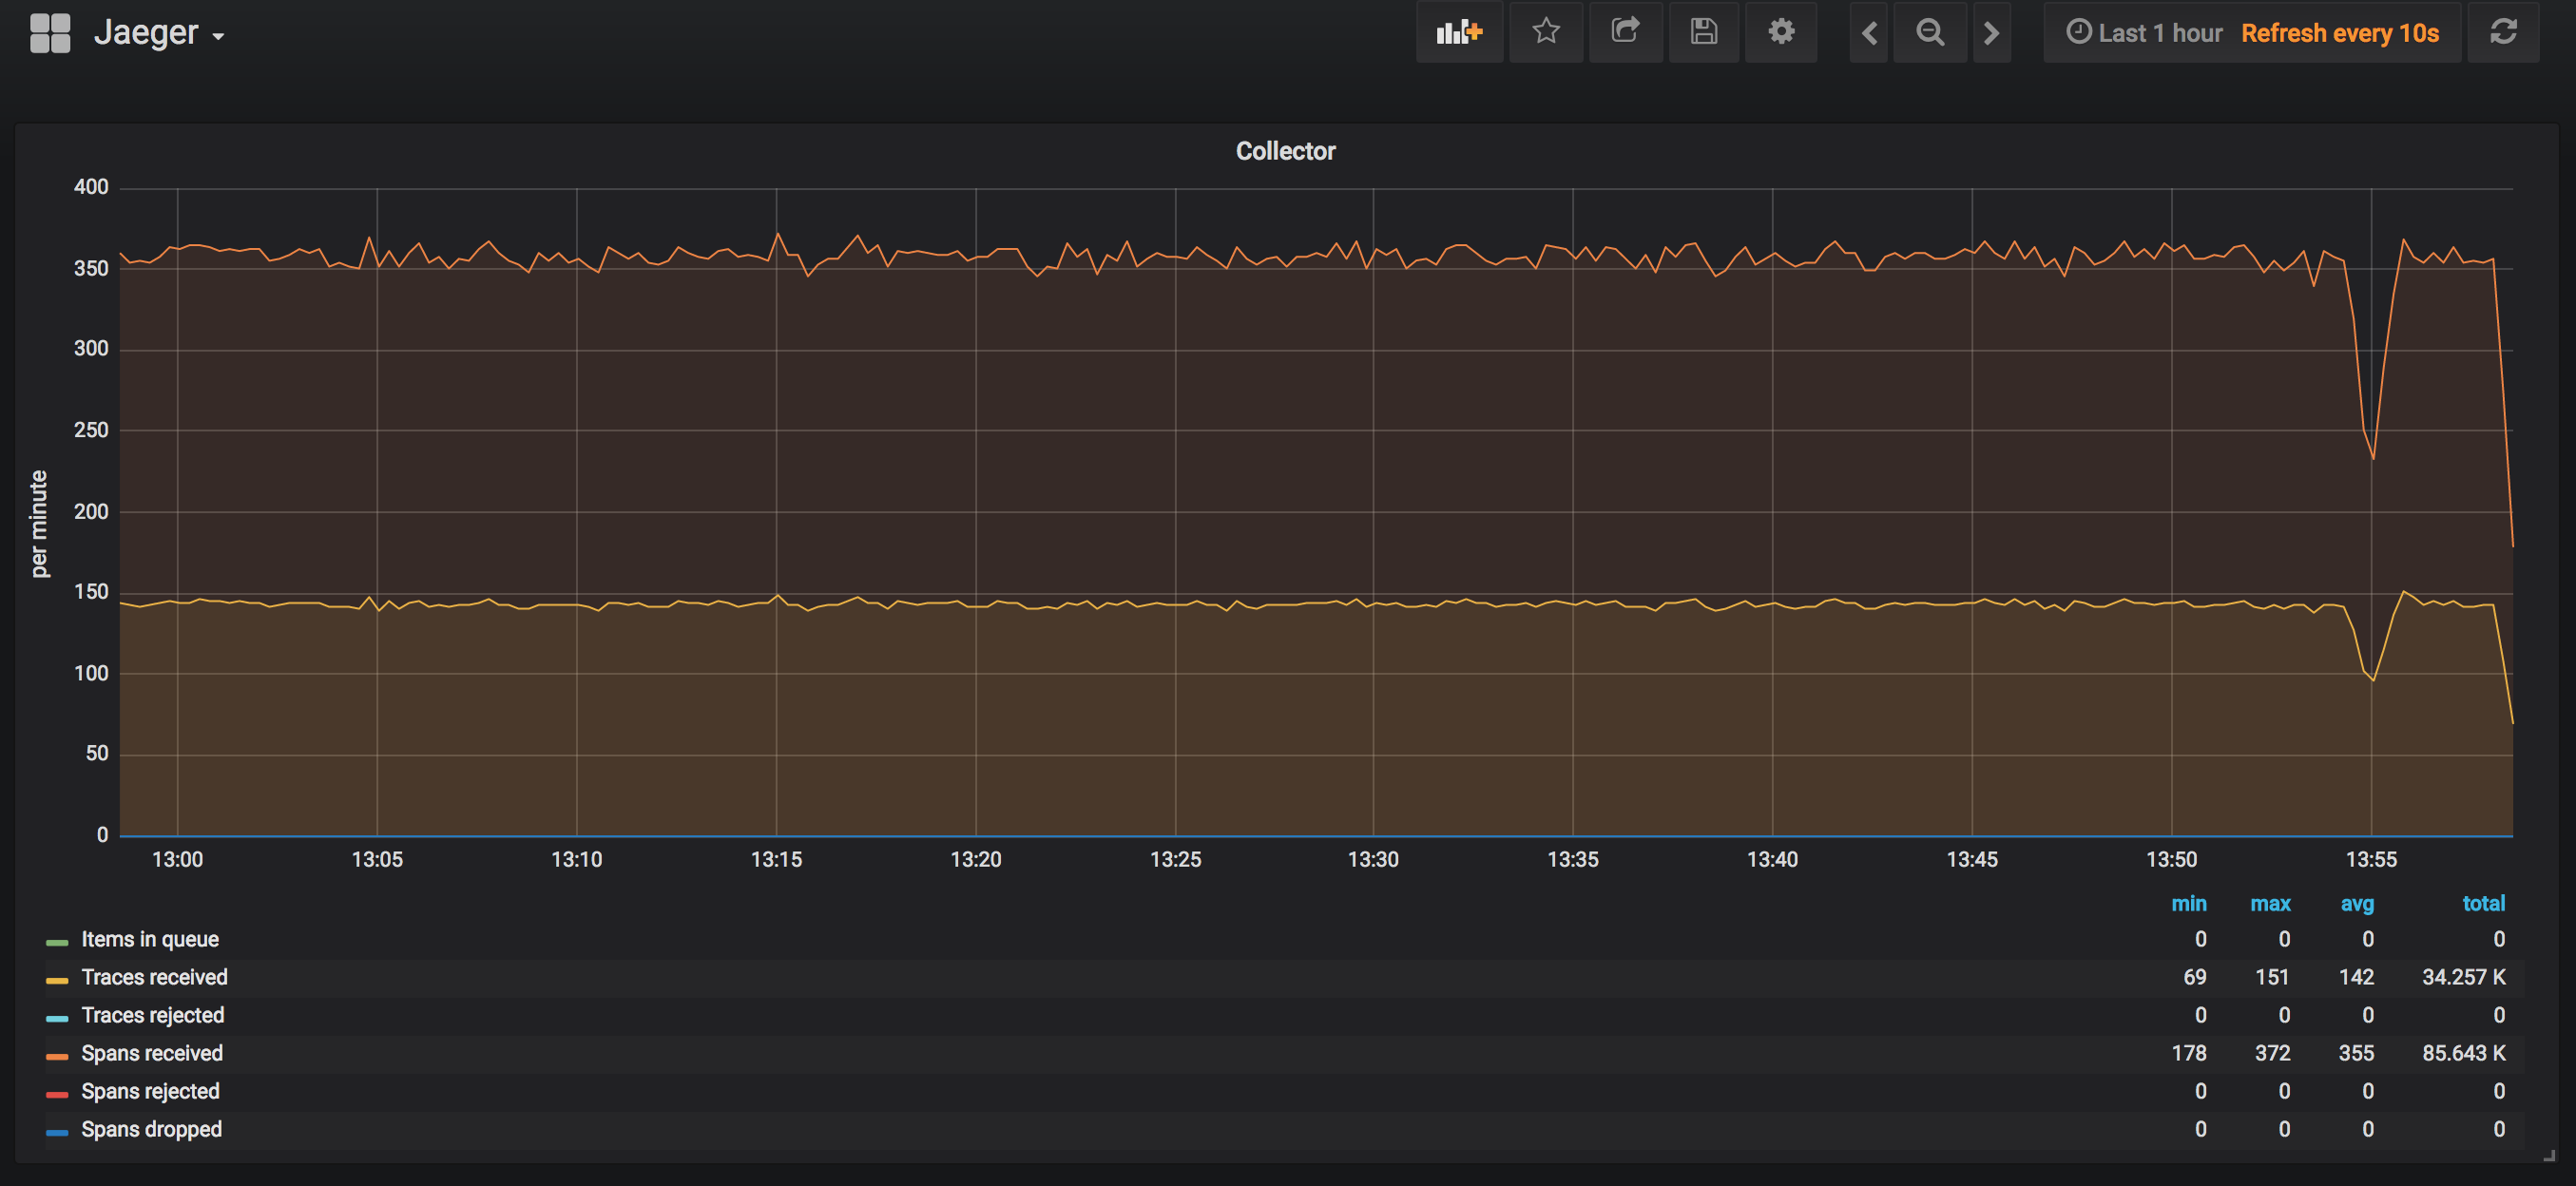Viewport: 2576px width, 1186px height.
Task: Zoom out the time range
Action: [1930, 33]
